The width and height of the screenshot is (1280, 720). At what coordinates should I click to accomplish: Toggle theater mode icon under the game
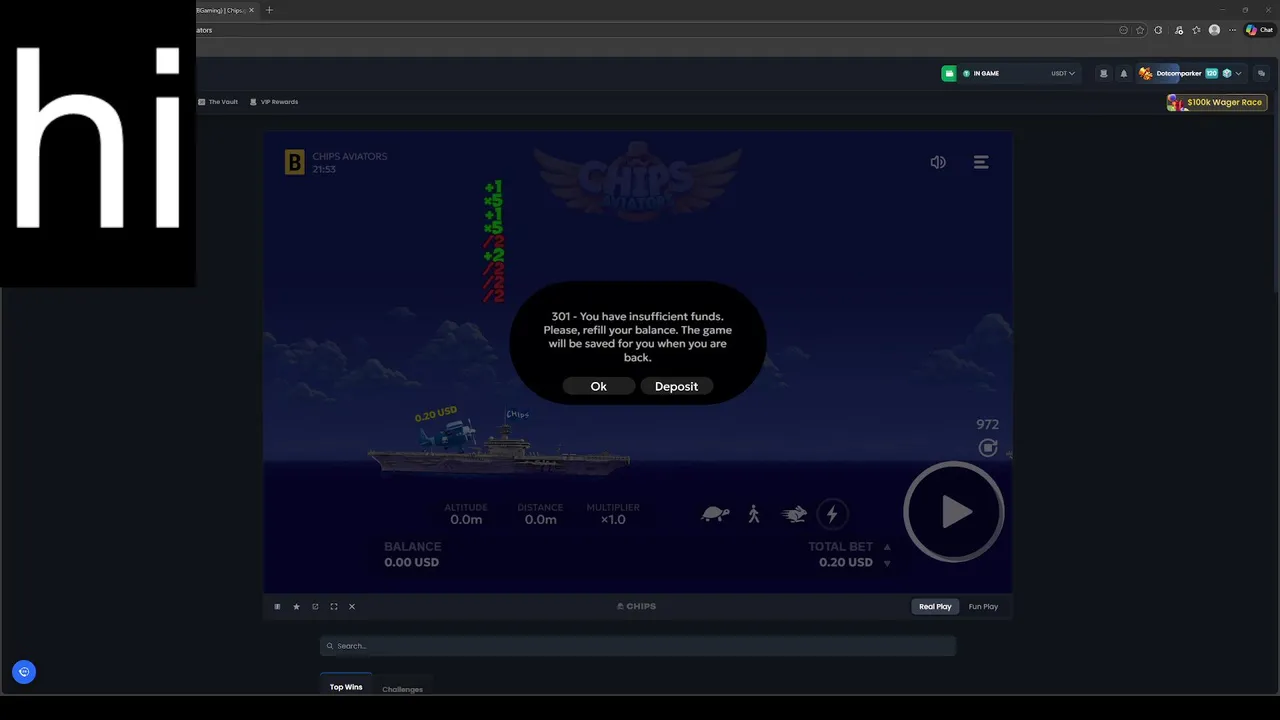[x=277, y=606]
